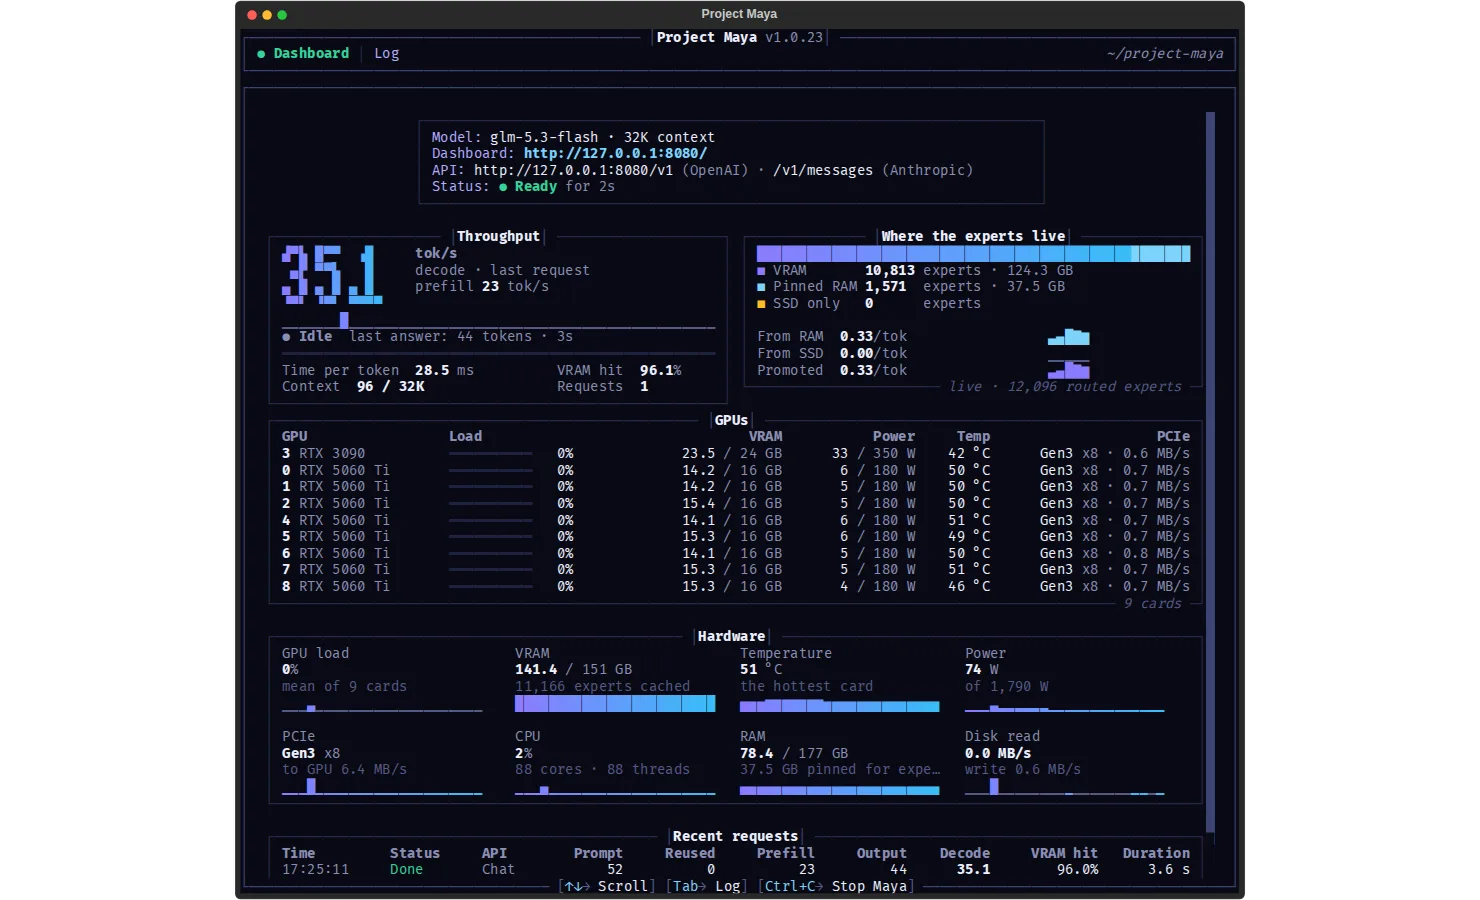1480x900 pixels.
Task: Click the Temp column header
Action: (x=973, y=436)
